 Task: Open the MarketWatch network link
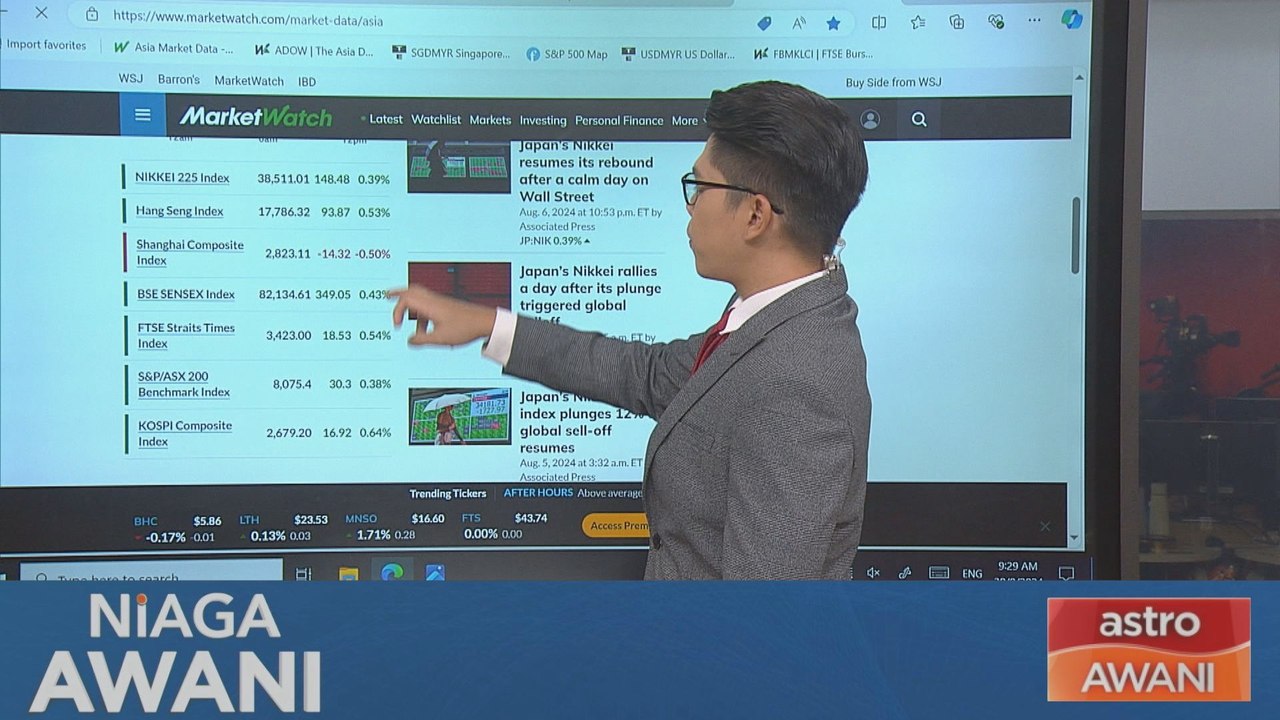click(249, 81)
